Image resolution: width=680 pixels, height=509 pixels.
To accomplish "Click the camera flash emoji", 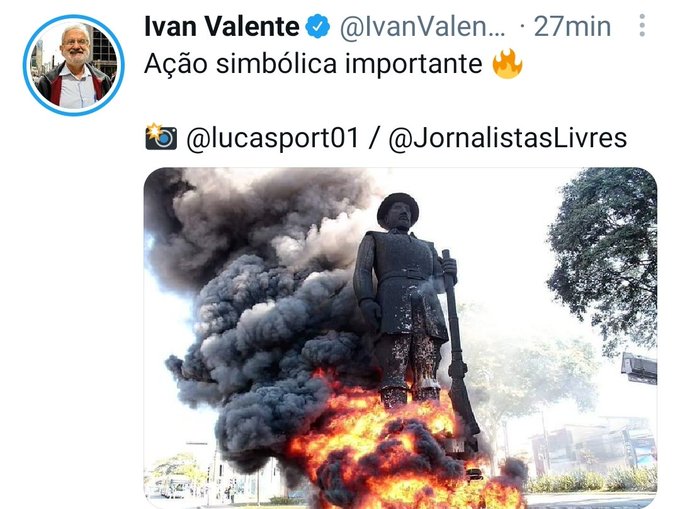I will tap(160, 136).
